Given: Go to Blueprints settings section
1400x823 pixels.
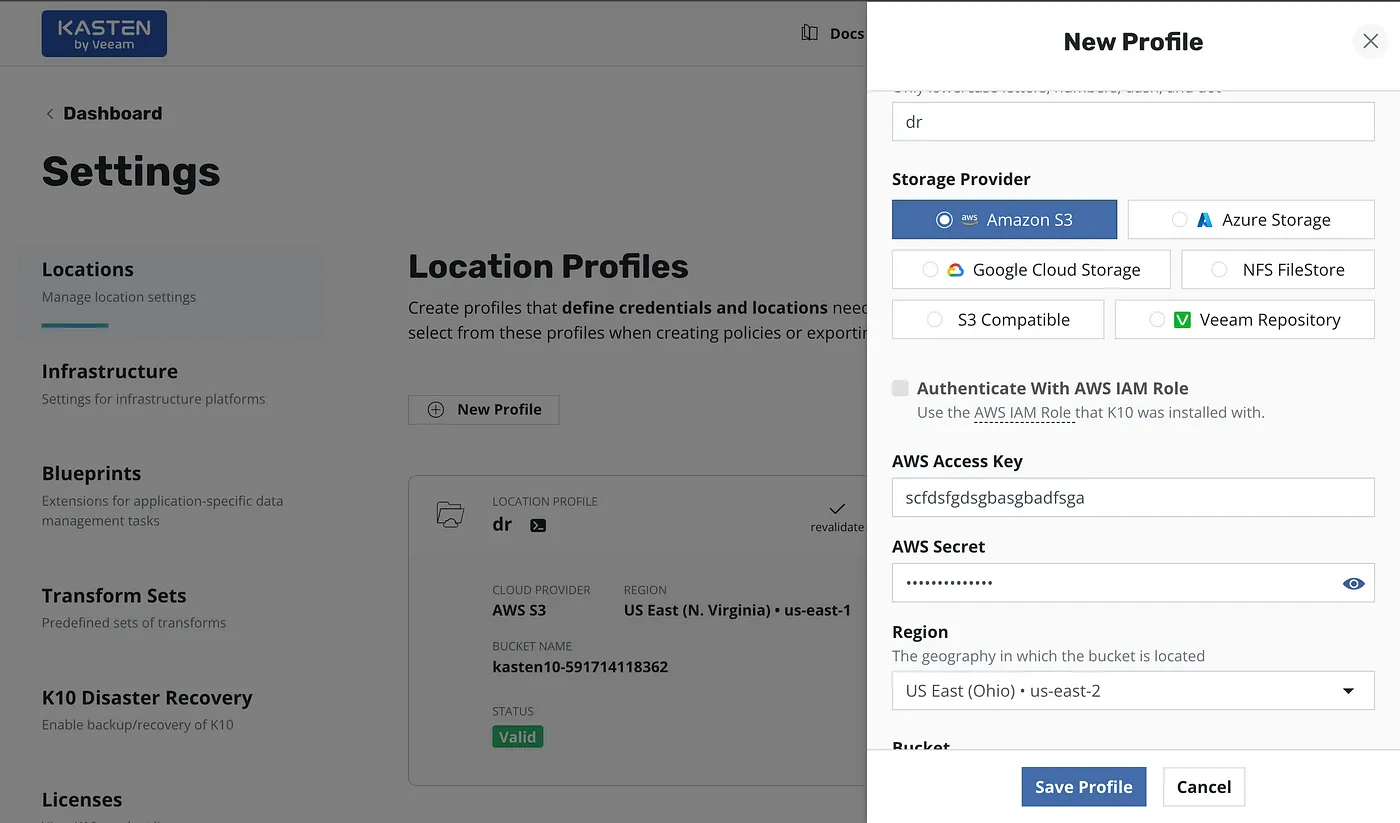Looking at the screenshot, I should 92,474.
